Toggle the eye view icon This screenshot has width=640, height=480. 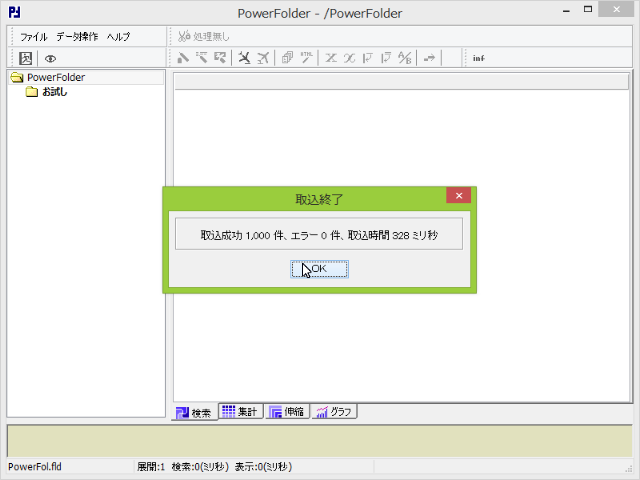50,58
